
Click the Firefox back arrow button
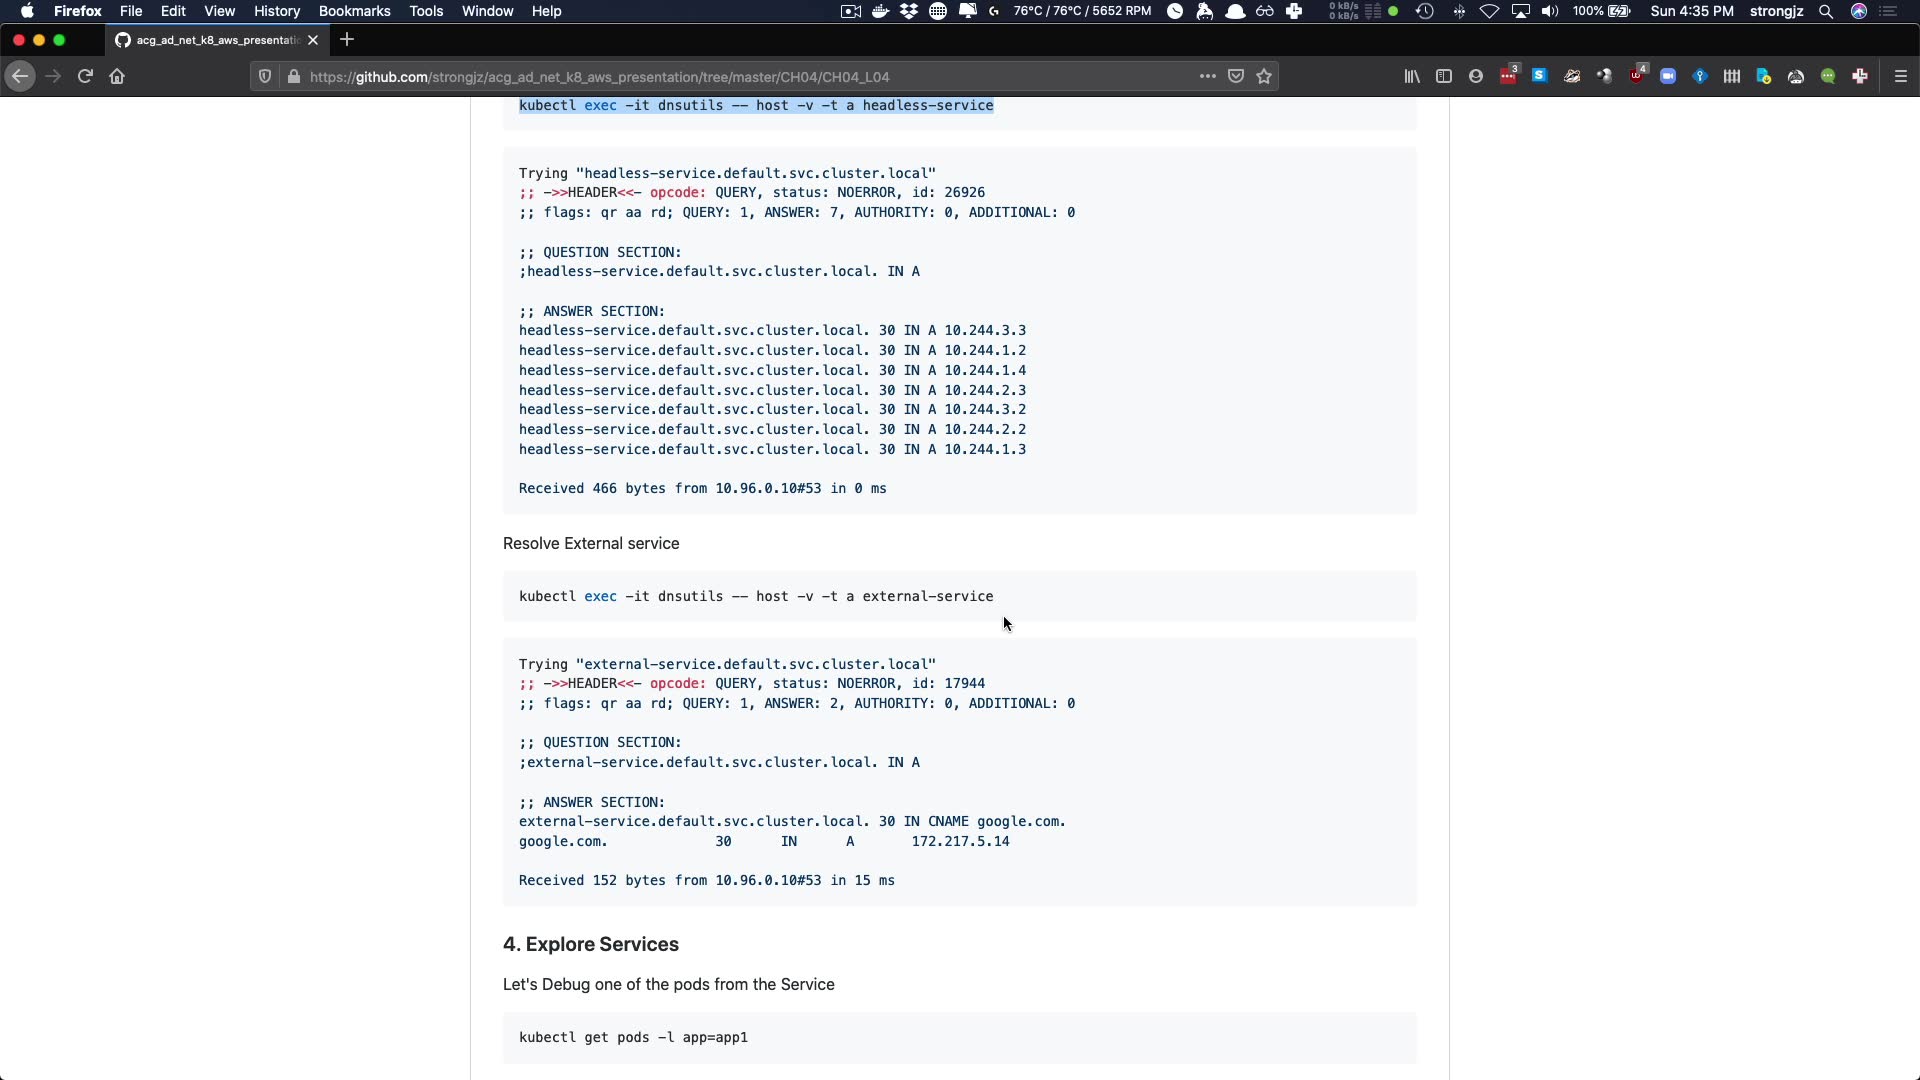[20, 76]
